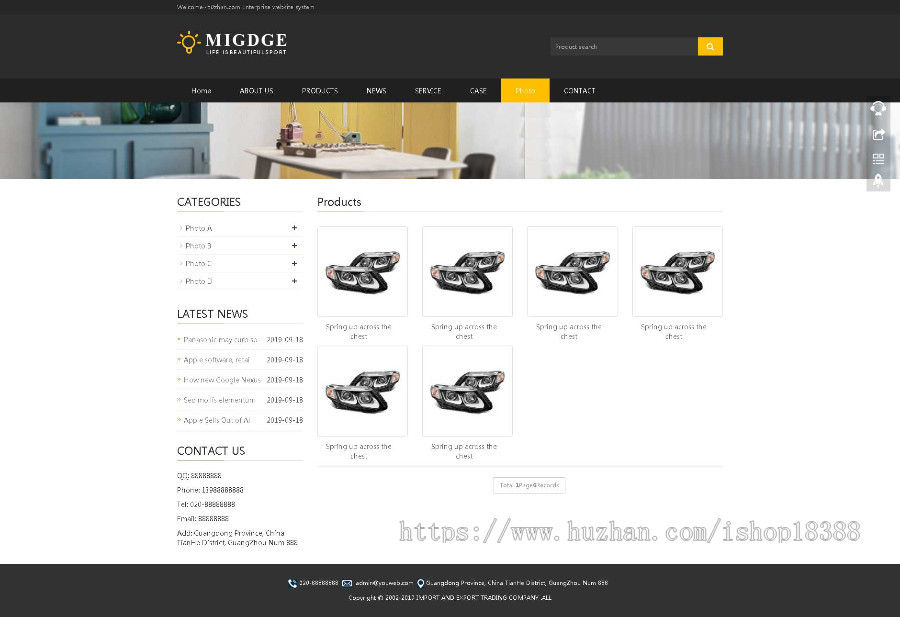
Task: Click the Welcome message in top bar
Action: pos(246,7)
